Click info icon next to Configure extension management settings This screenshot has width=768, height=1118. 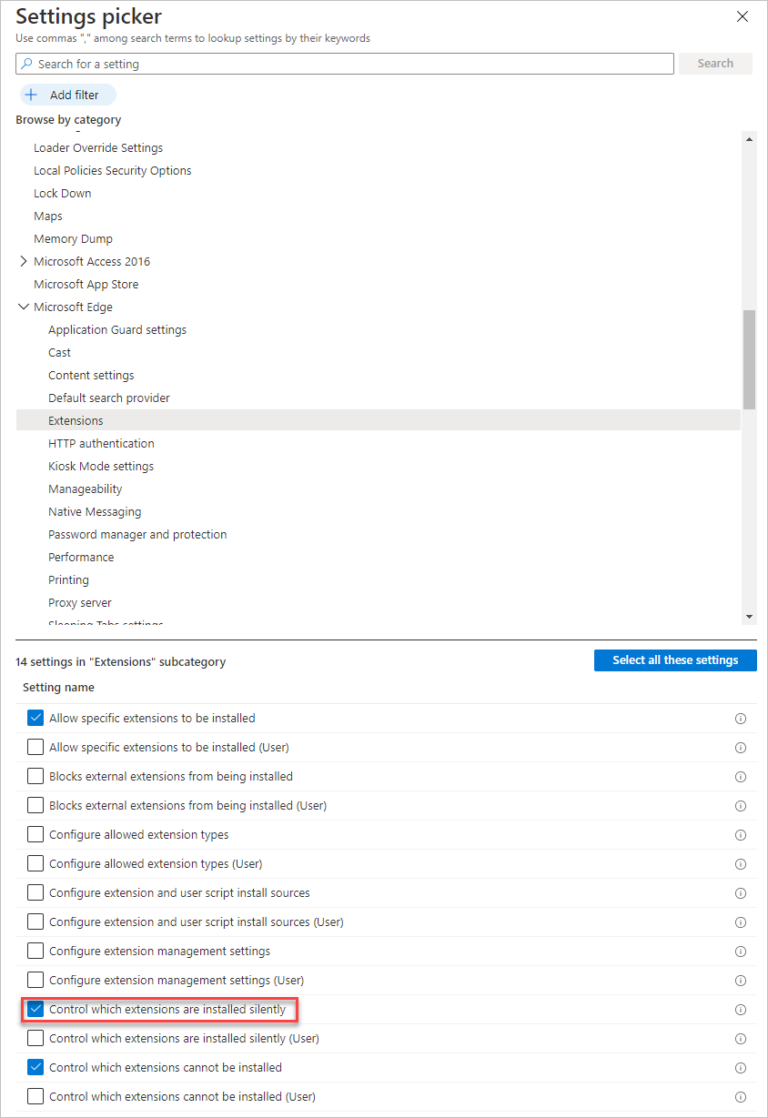[740, 951]
